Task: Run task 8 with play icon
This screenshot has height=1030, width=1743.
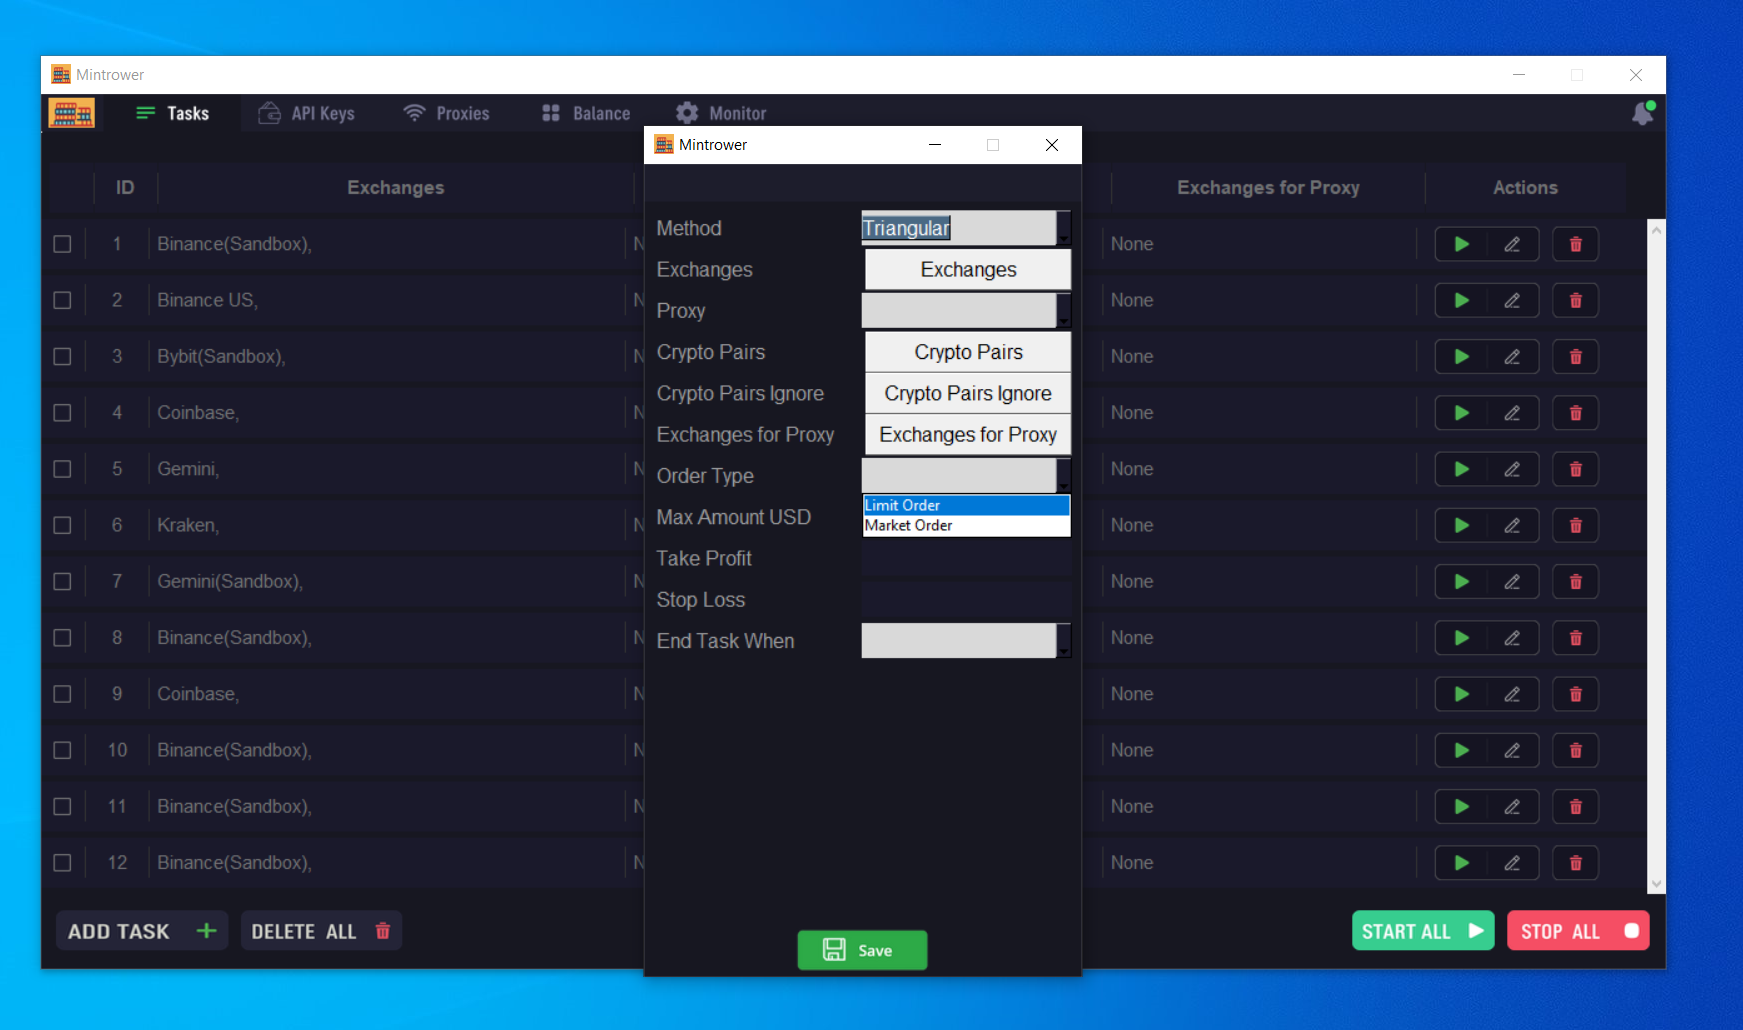Action: tap(1461, 638)
